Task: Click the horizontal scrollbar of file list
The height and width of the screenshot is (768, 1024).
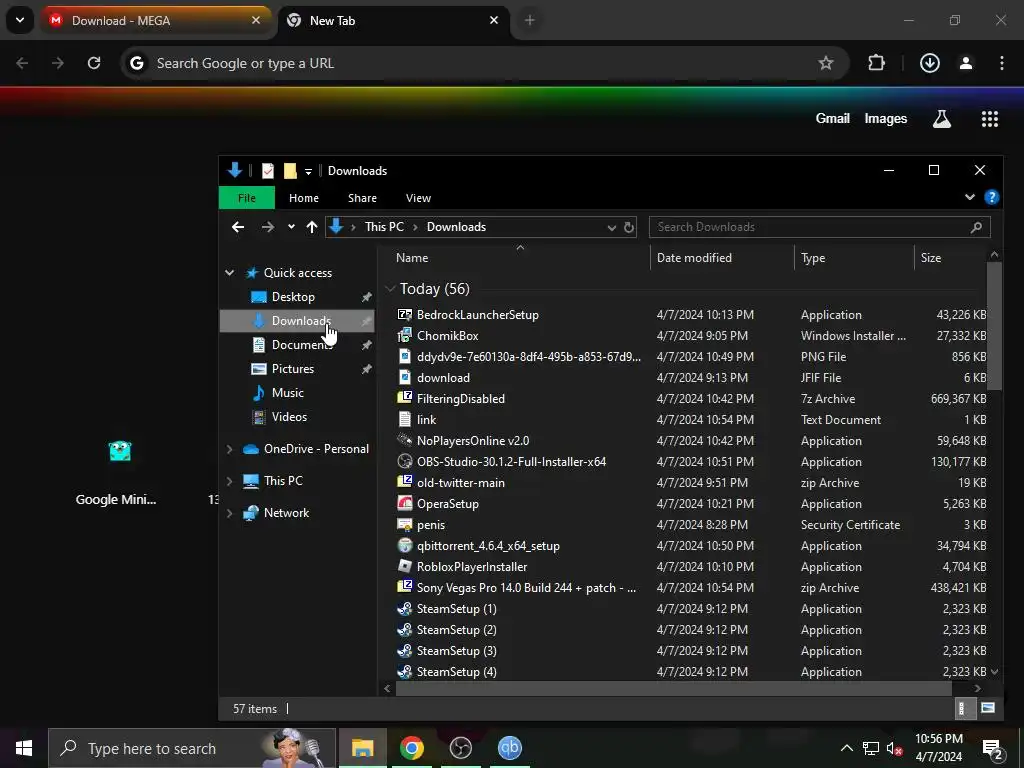Action: (x=673, y=688)
